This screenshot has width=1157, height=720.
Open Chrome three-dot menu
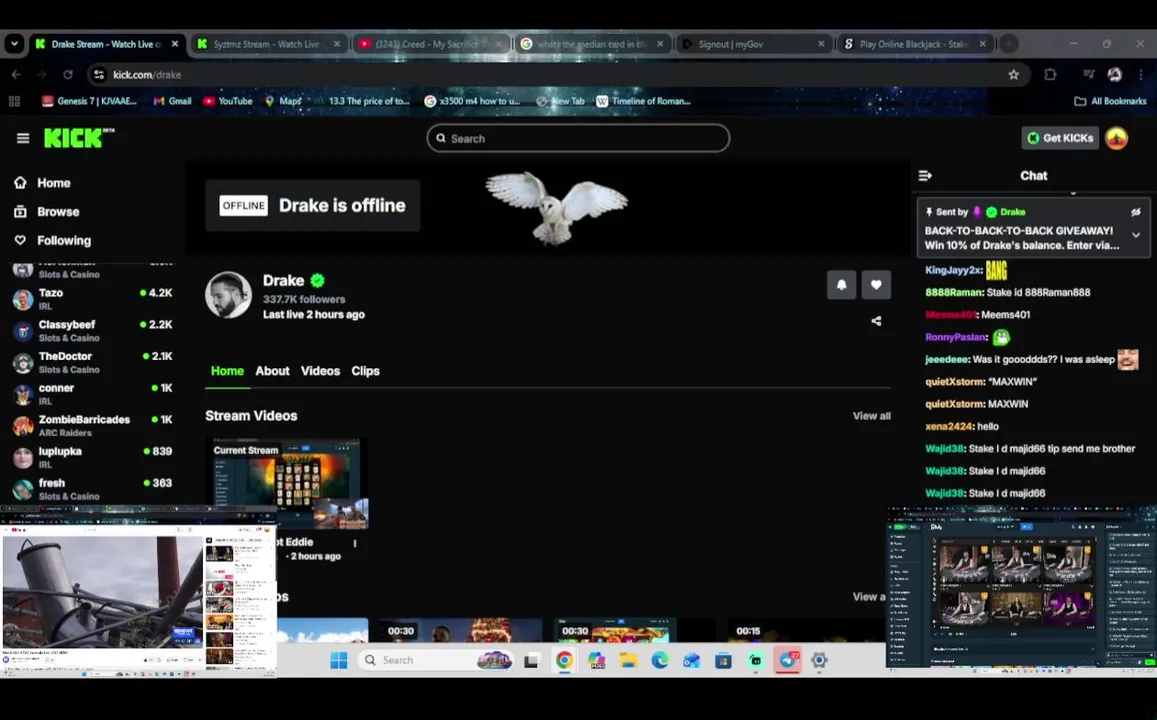point(1141,75)
